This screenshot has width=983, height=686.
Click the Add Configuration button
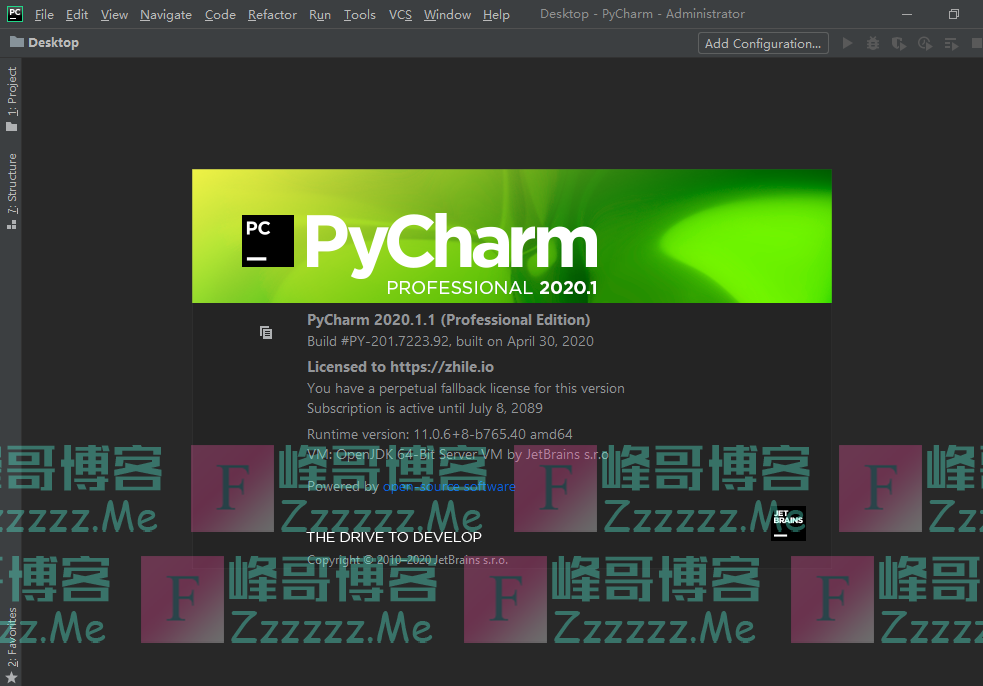(x=763, y=43)
